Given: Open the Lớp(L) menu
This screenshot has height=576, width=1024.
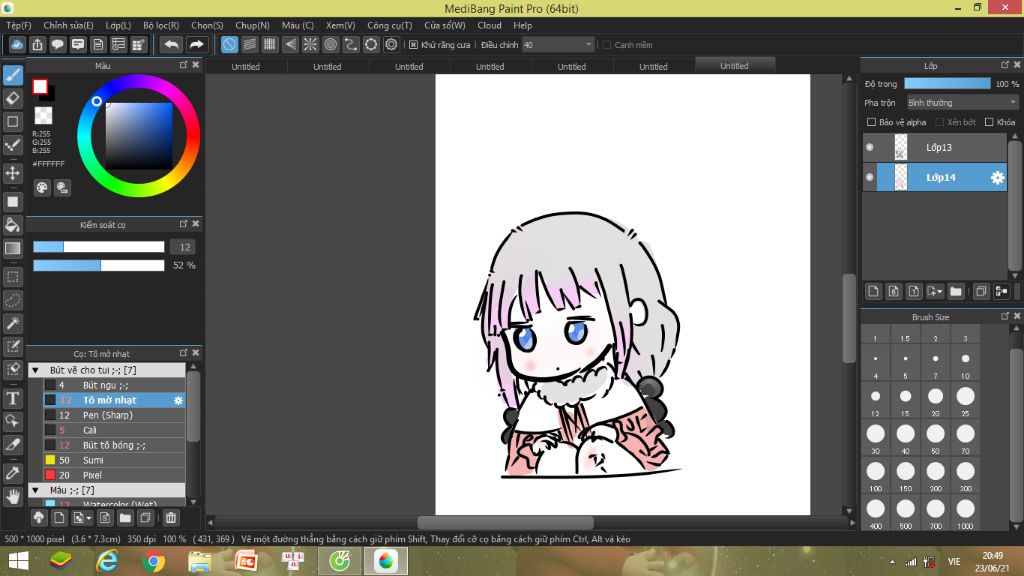Looking at the screenshot, I should [118, 25].
